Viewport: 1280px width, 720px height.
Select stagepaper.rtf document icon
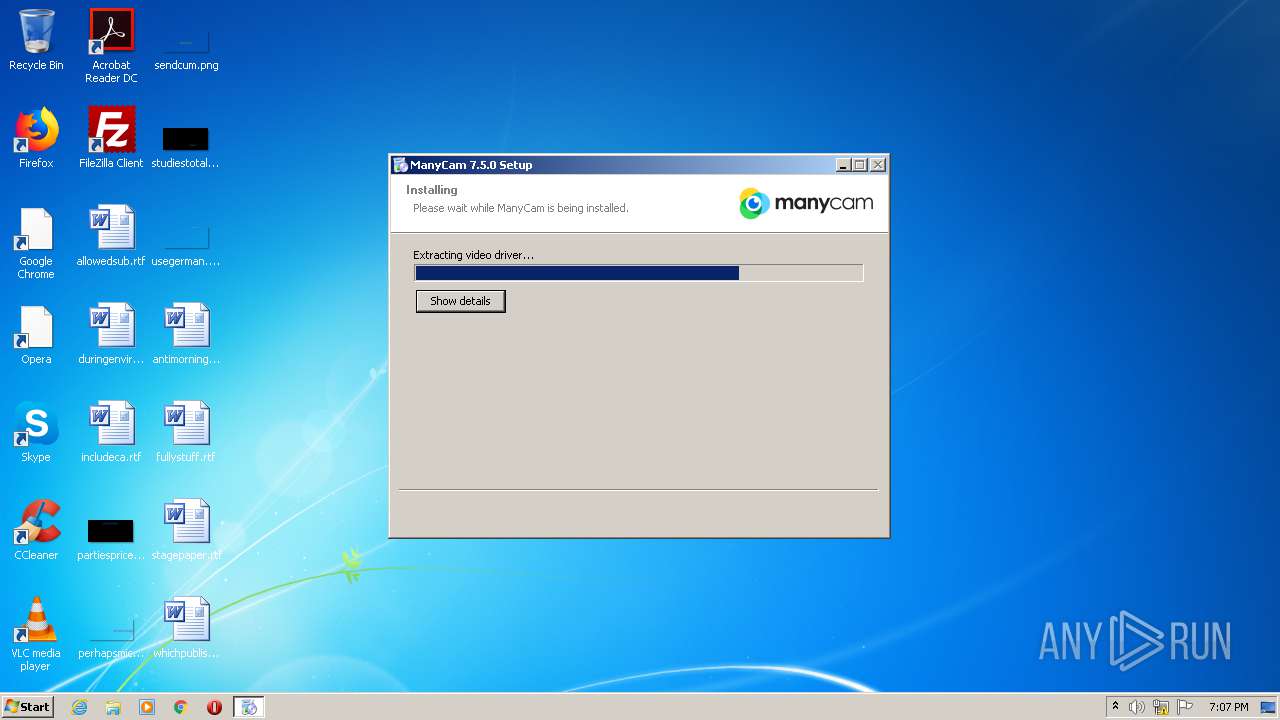186,530
